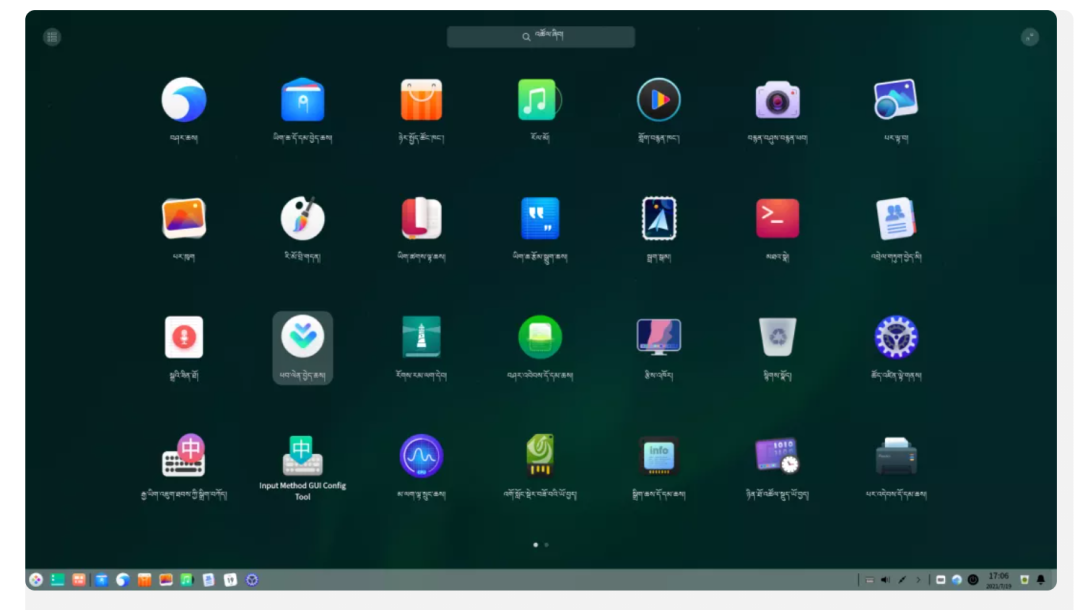
Task: Open the red book Document Viewer app
Action: coord(421,218)
